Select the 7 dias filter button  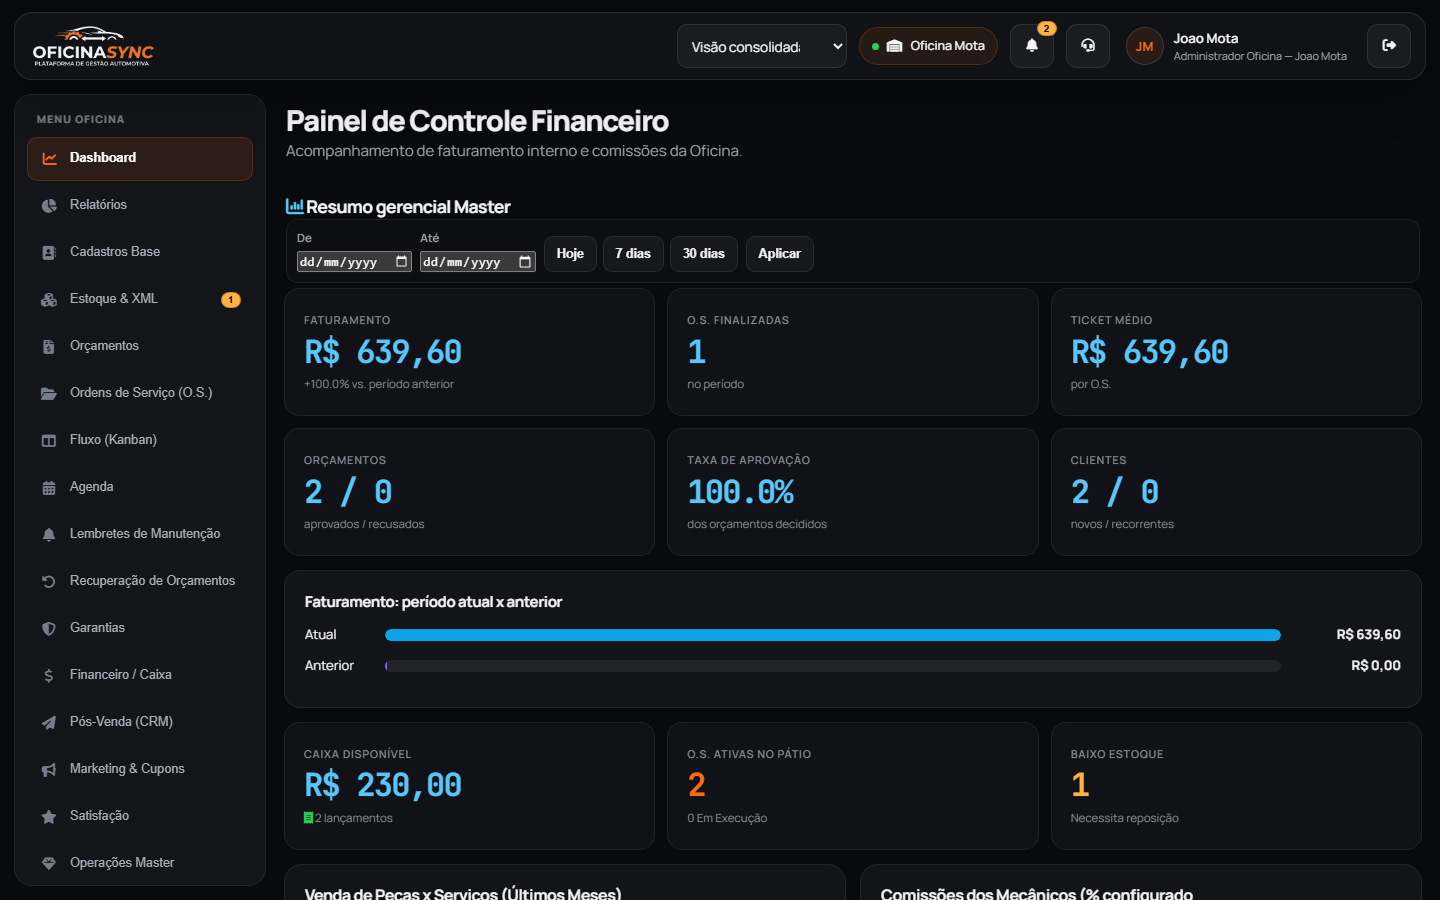(633, 254)
